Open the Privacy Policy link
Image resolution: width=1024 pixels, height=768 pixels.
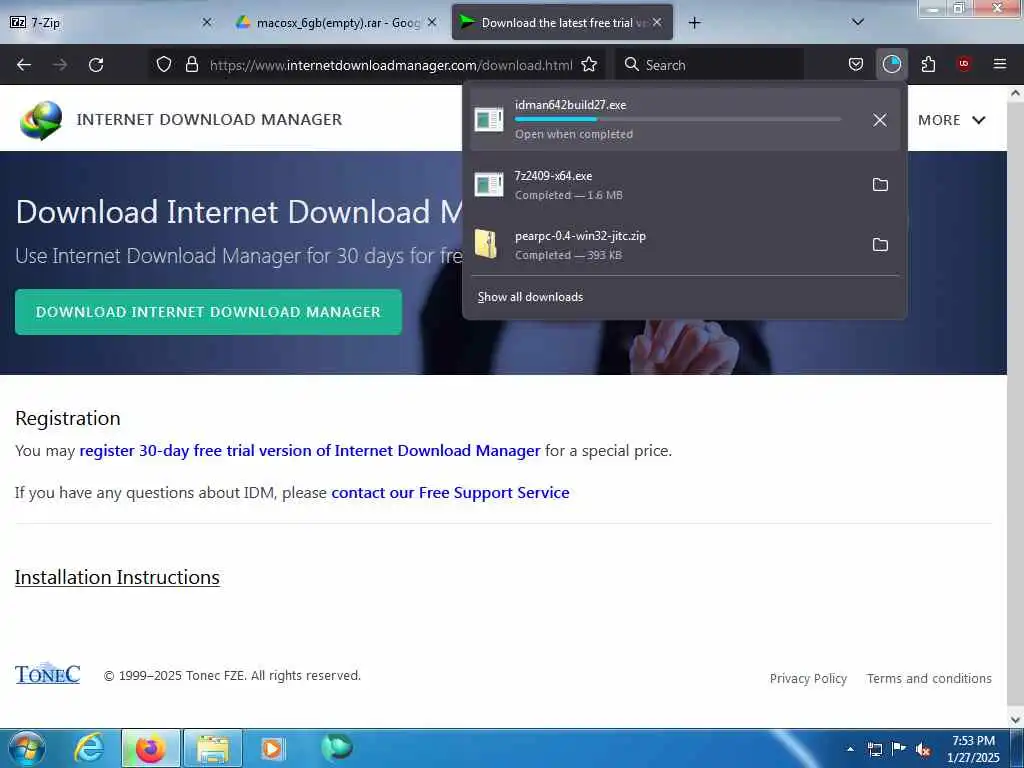(808, 679)
